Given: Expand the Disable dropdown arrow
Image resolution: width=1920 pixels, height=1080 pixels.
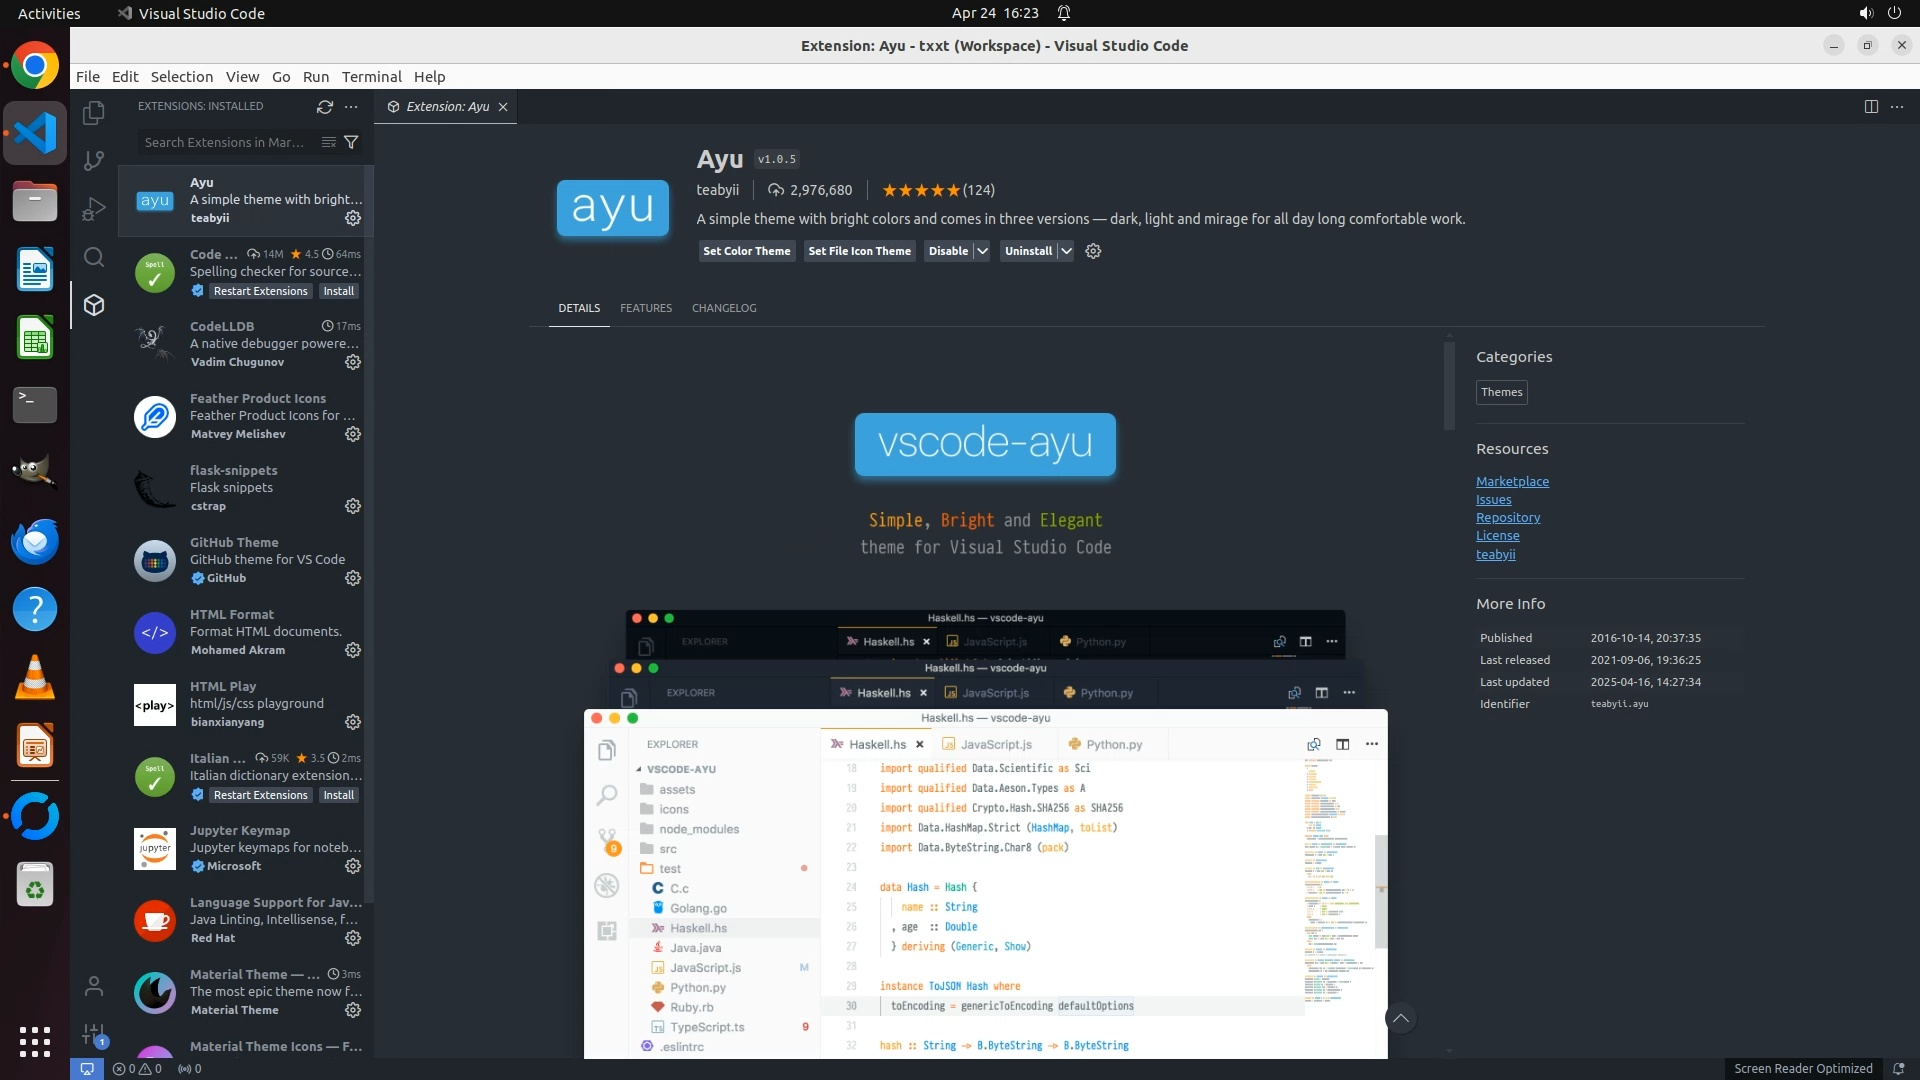Looking at the screenshot, I should tap(982, 251).
